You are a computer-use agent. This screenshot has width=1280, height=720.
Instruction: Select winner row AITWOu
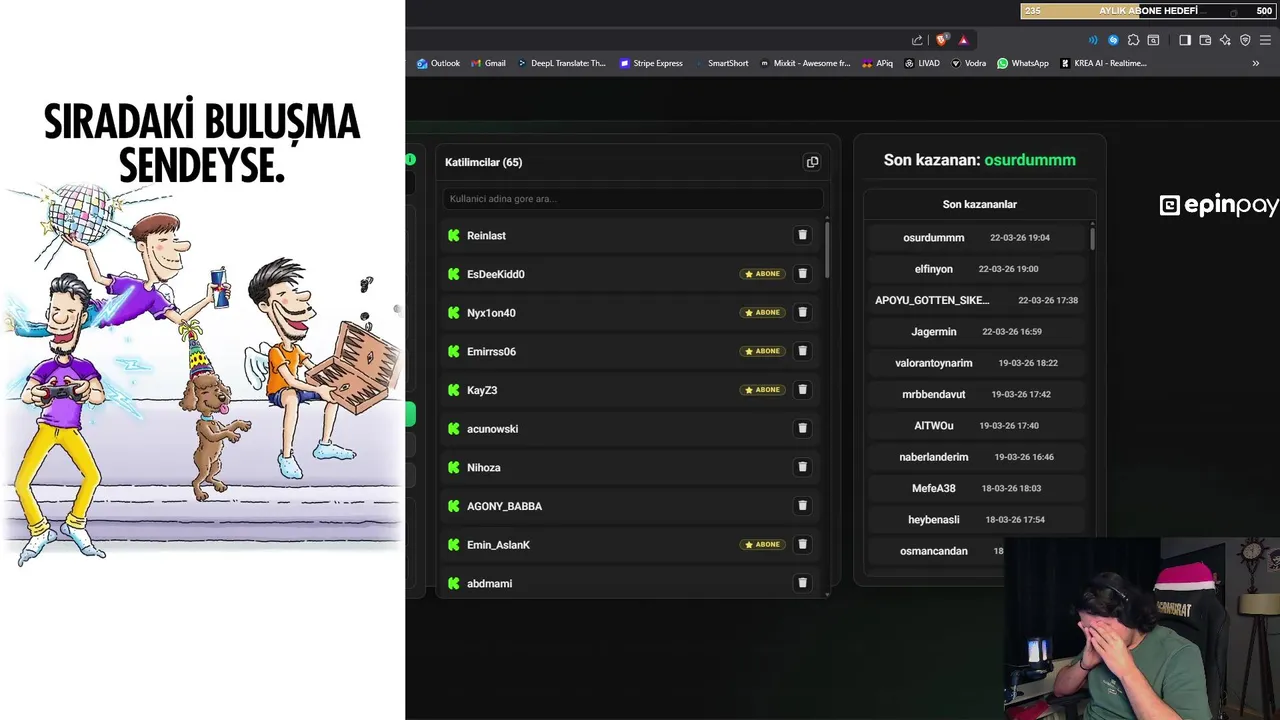pos(977,425)
